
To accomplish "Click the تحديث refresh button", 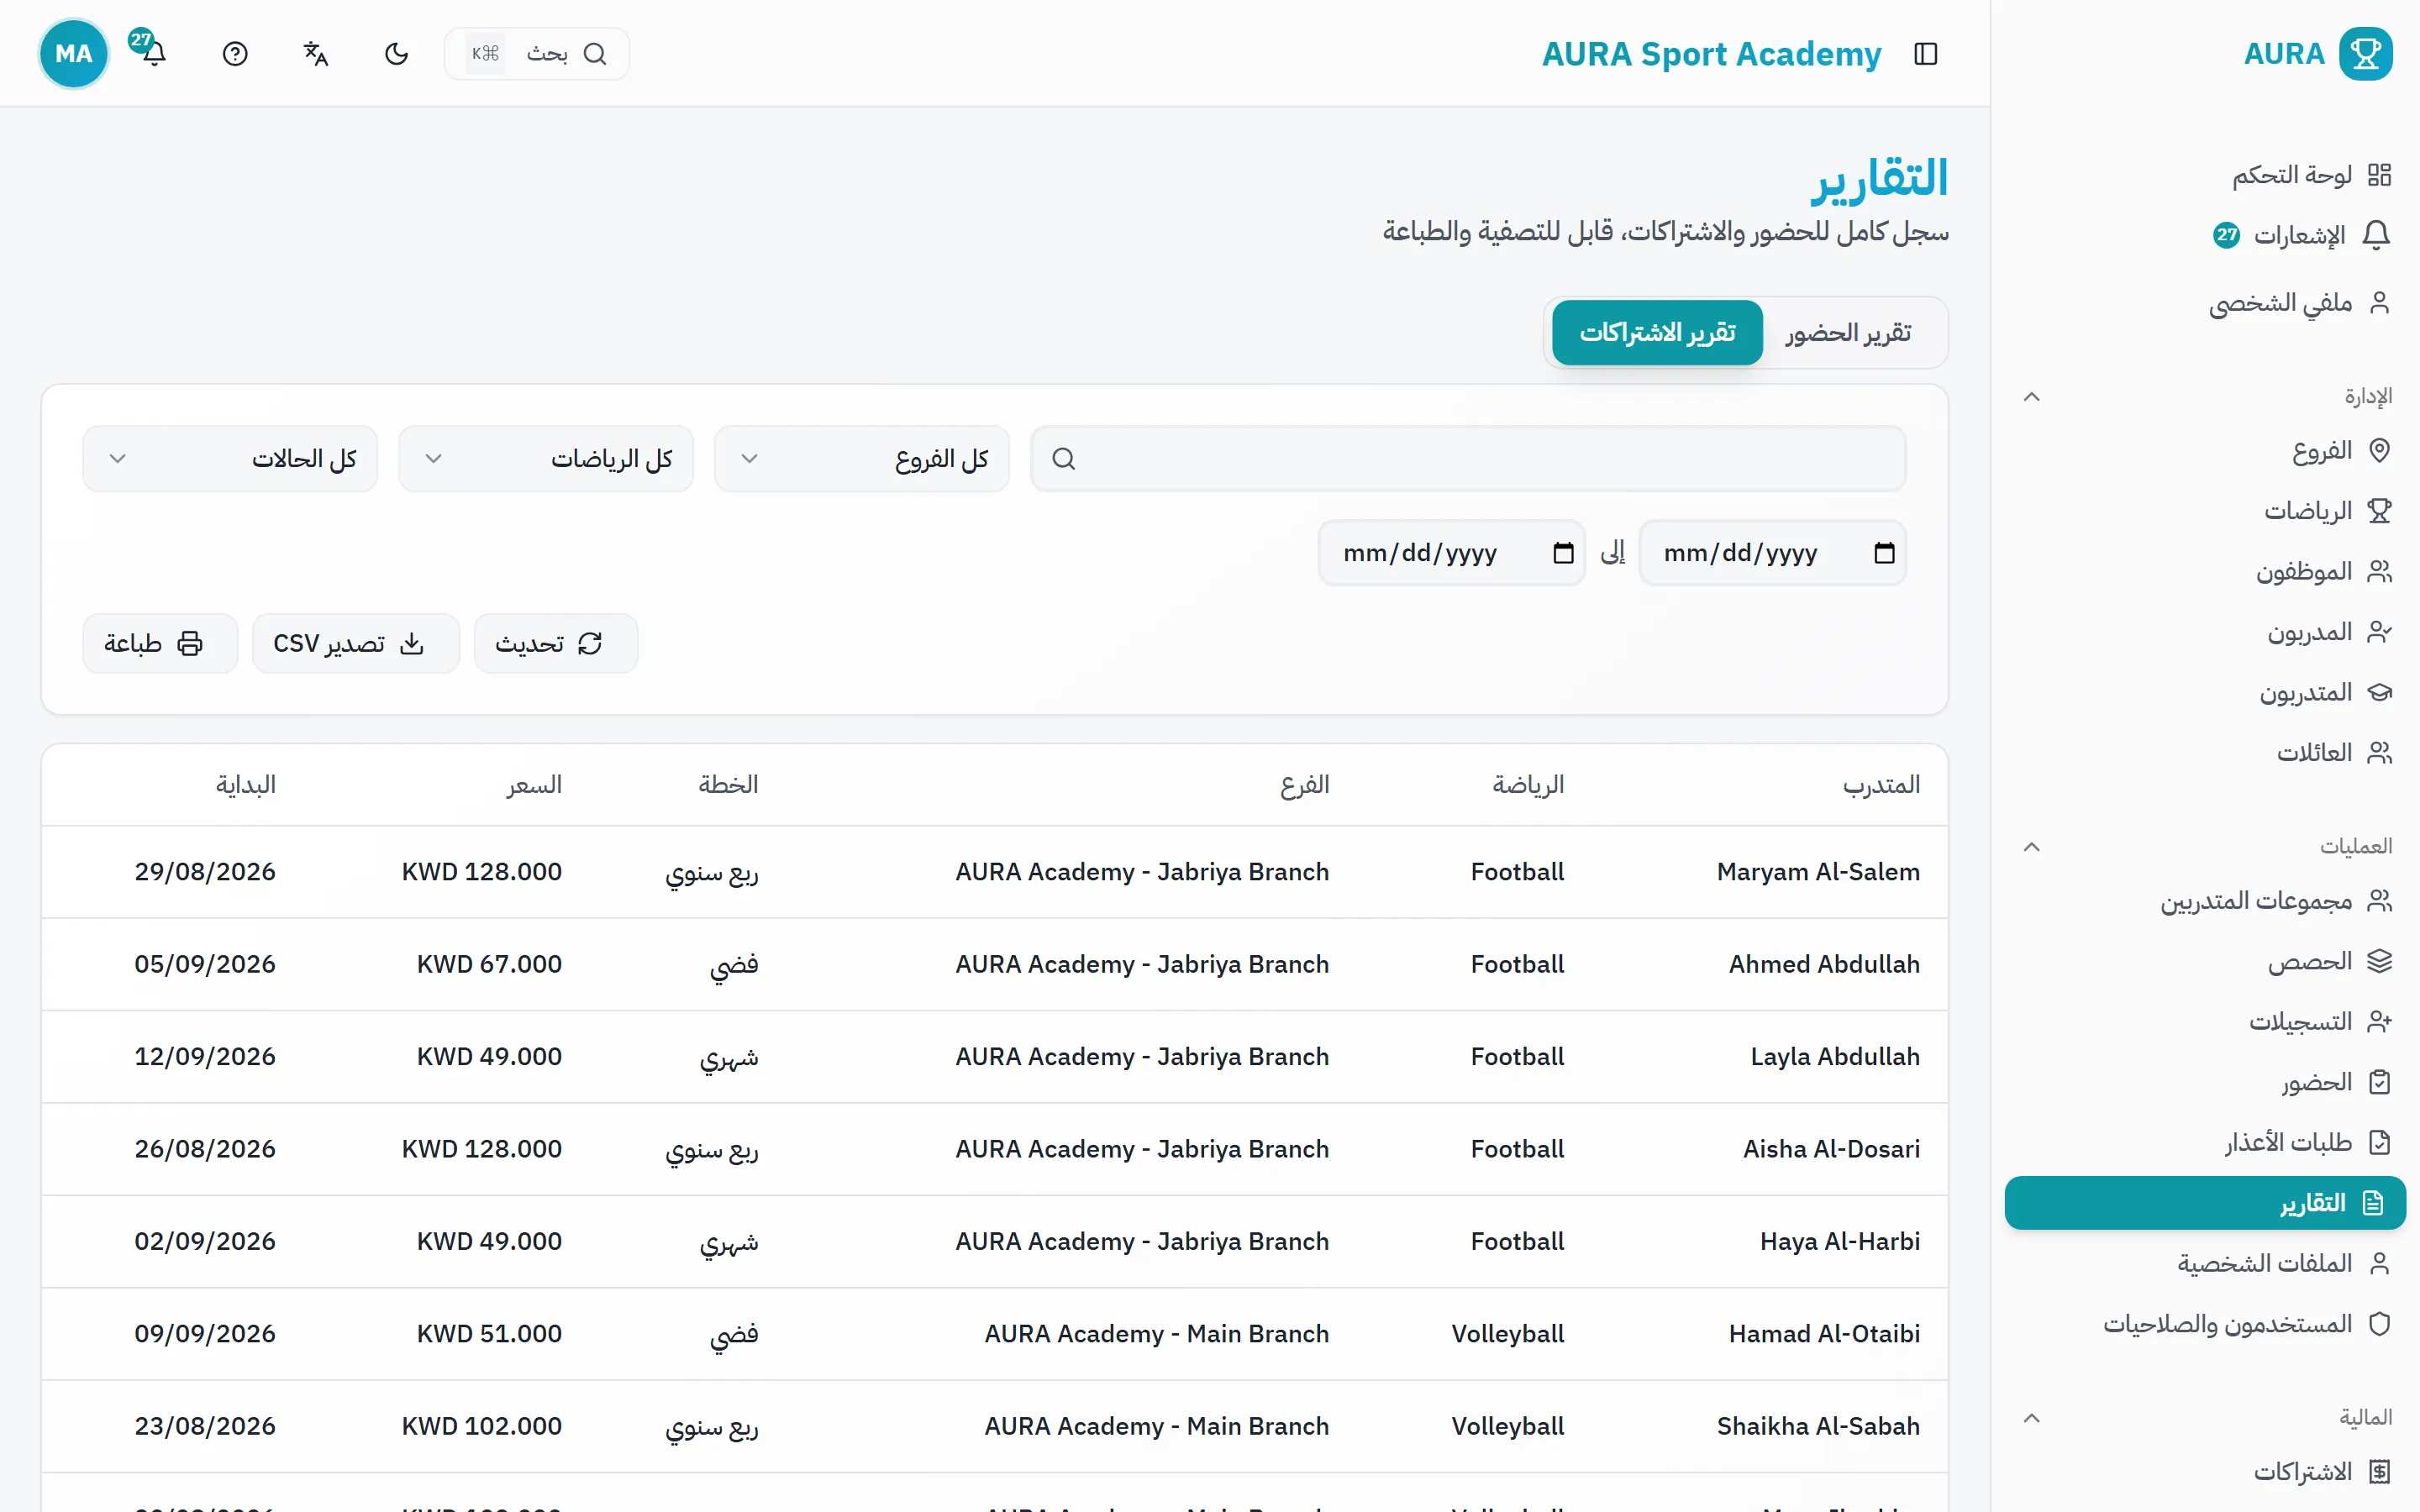I will (556, 643).
